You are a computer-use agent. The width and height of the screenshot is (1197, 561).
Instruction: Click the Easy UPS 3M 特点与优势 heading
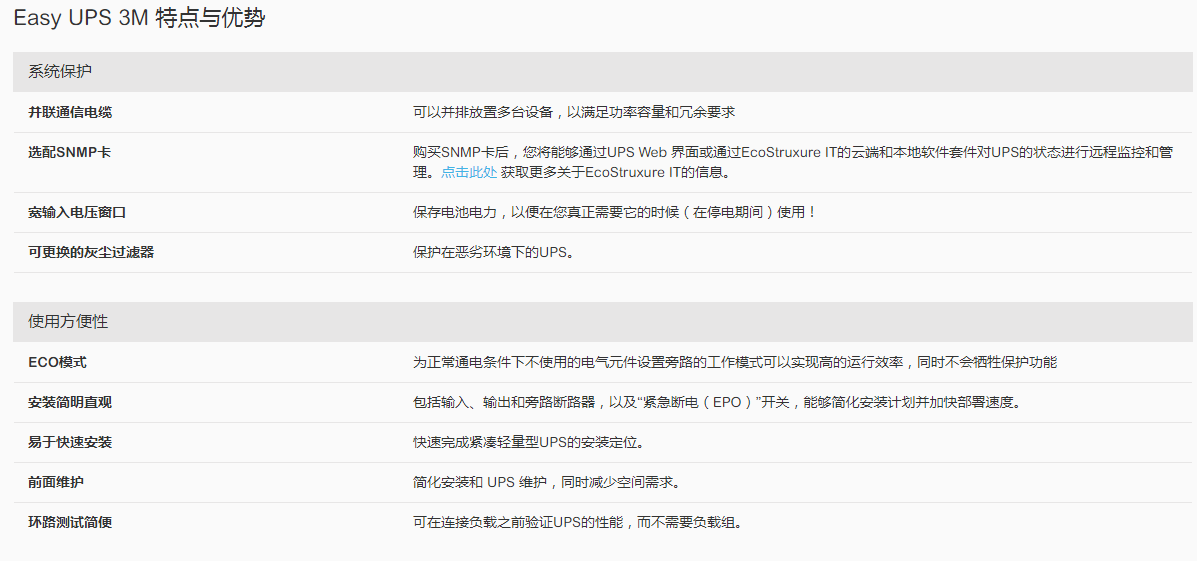pos(139,18)
